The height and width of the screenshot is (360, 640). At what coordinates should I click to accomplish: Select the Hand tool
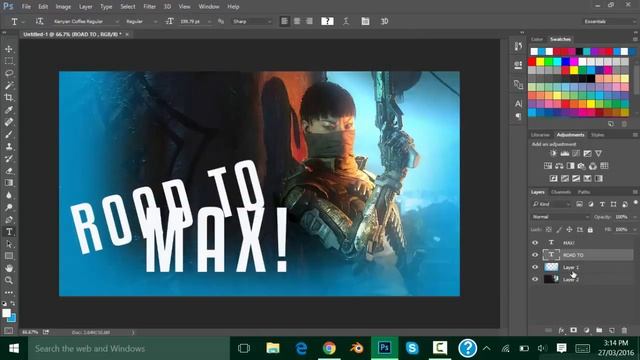[9, 268]
